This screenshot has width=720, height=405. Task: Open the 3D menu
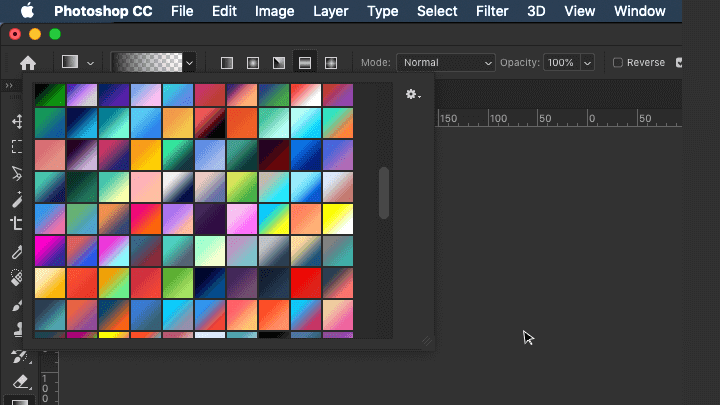coord(536,11)
